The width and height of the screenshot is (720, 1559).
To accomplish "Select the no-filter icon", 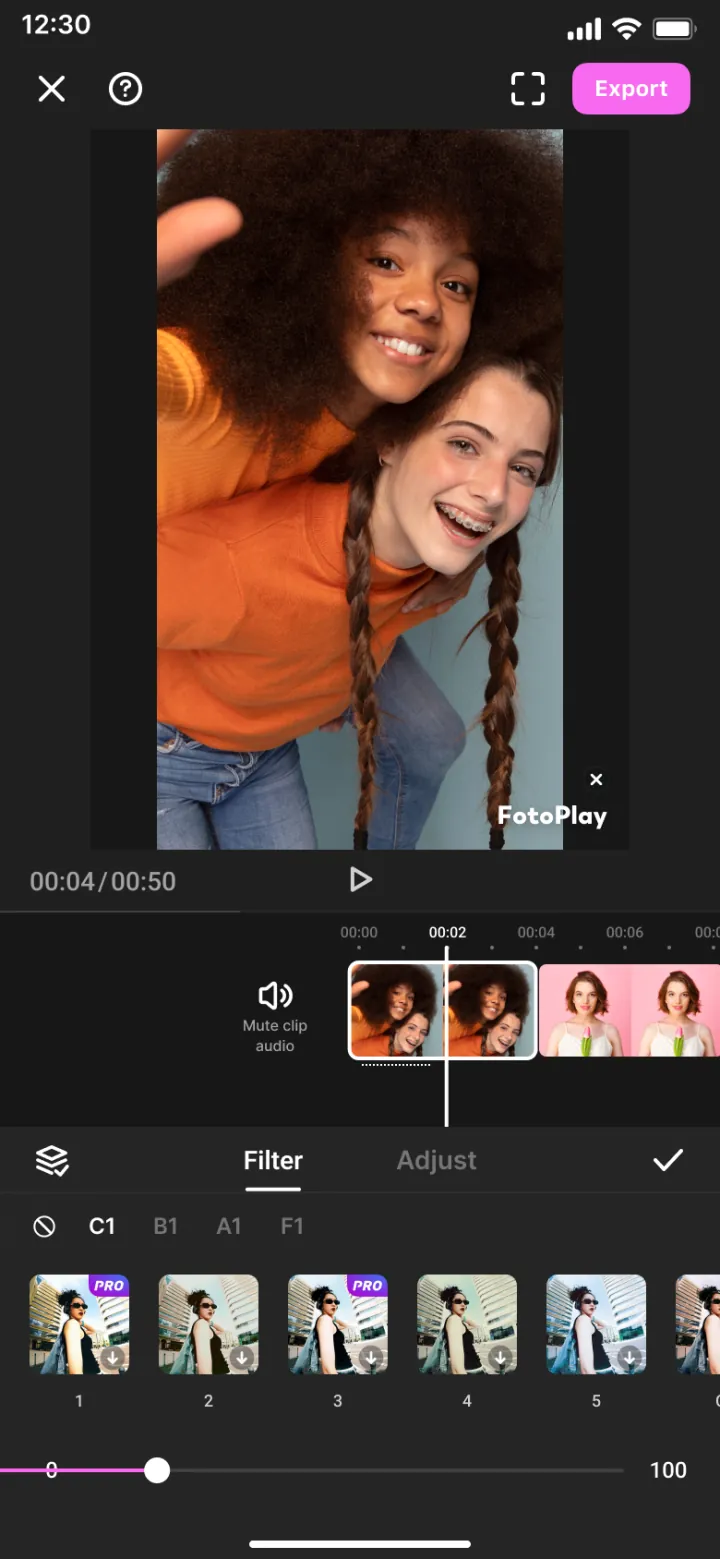I will click(x=44, y=1226).
